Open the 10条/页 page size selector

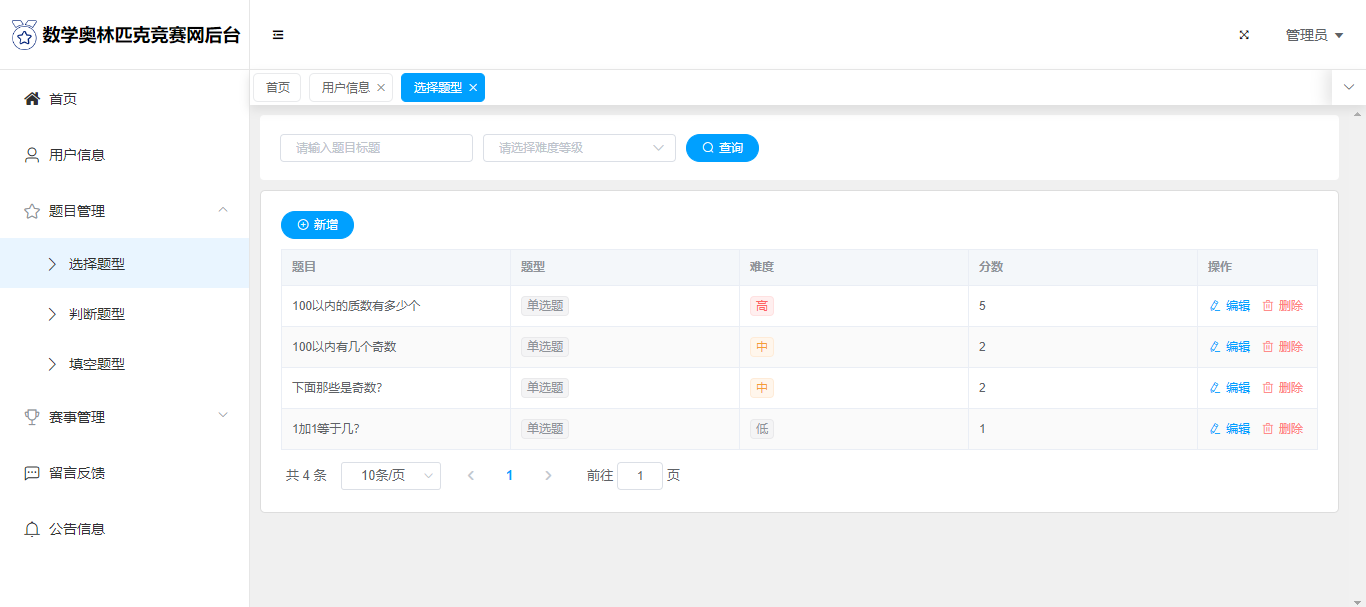[390, 476]
